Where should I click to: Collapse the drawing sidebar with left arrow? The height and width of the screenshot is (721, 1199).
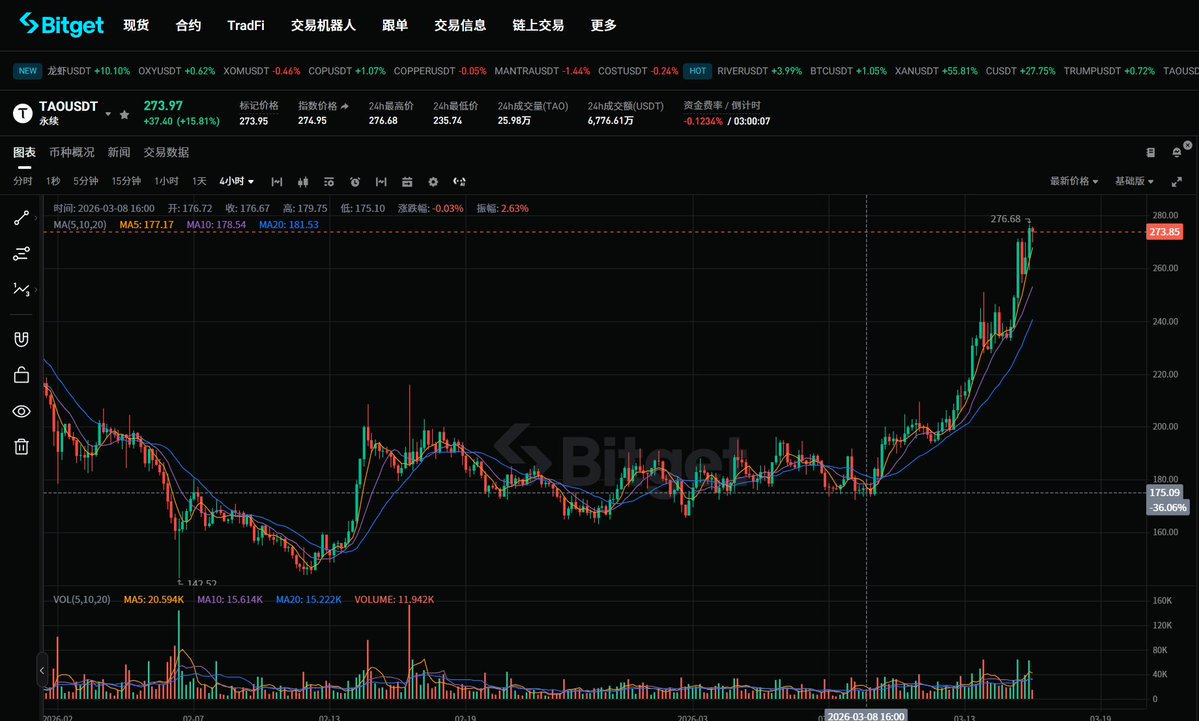[x=42, y=671]
